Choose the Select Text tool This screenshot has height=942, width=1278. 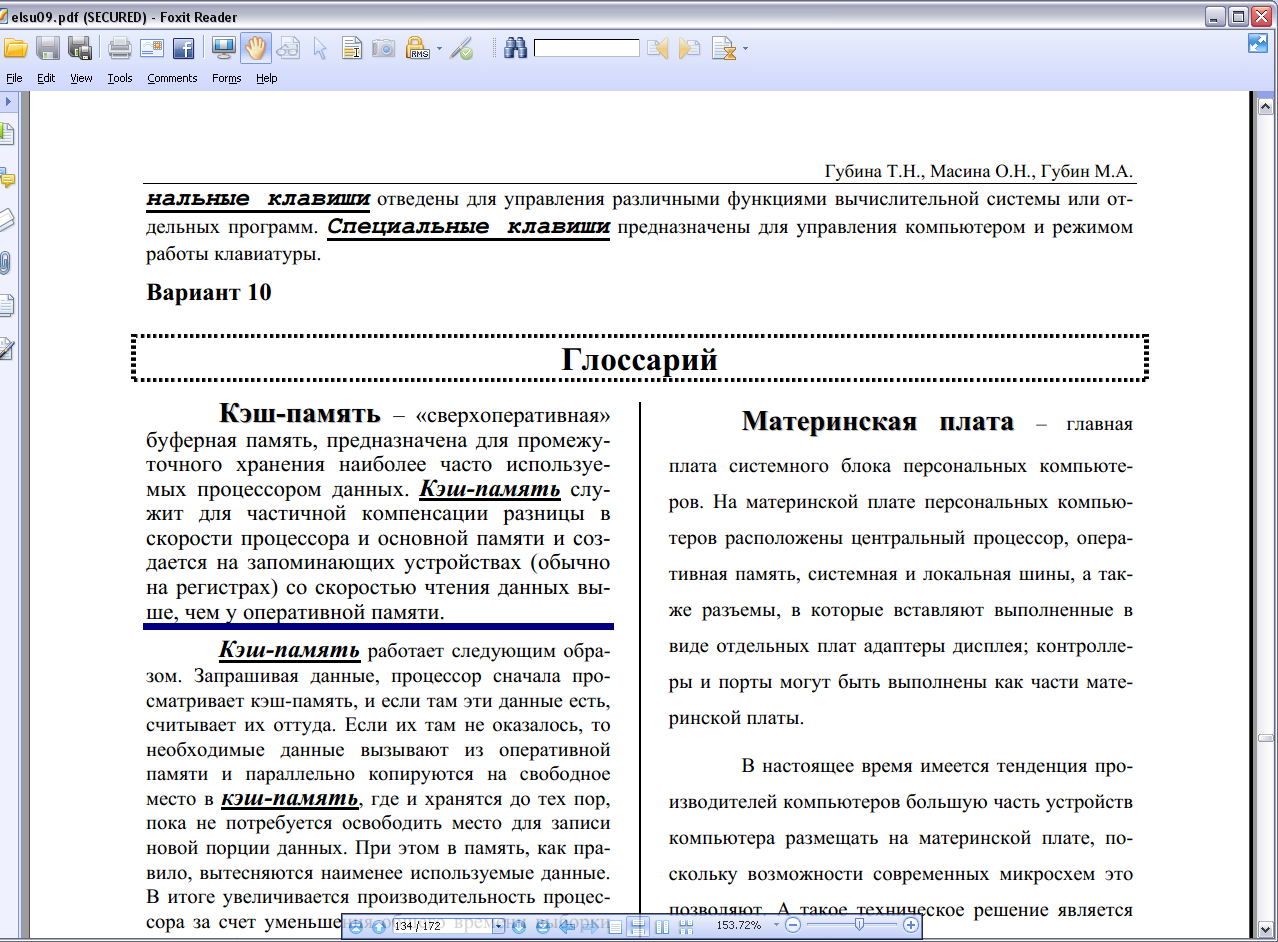pyautogui.click(x=352, y=47)
